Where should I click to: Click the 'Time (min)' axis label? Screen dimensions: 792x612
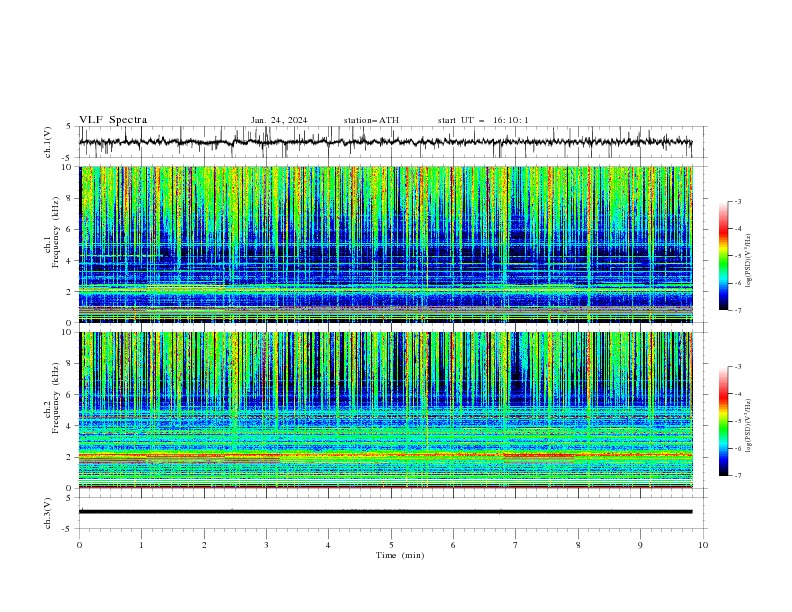[x=400, y=555]
